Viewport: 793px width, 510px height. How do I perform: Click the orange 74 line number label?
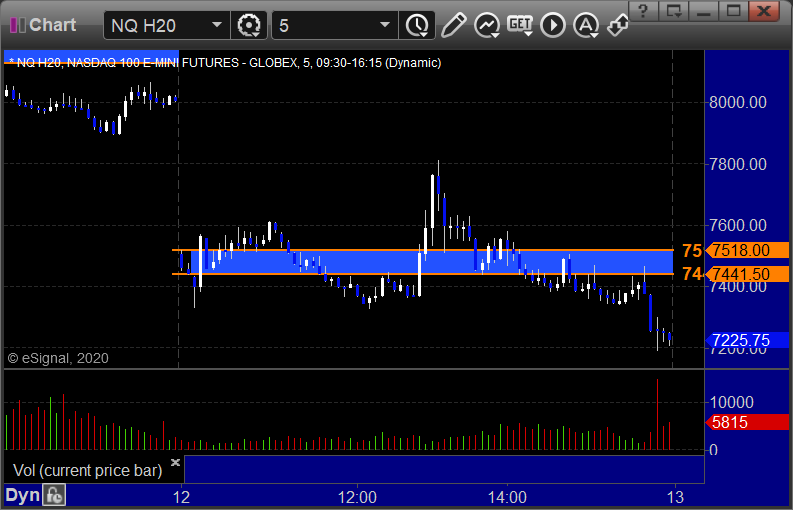692,274
